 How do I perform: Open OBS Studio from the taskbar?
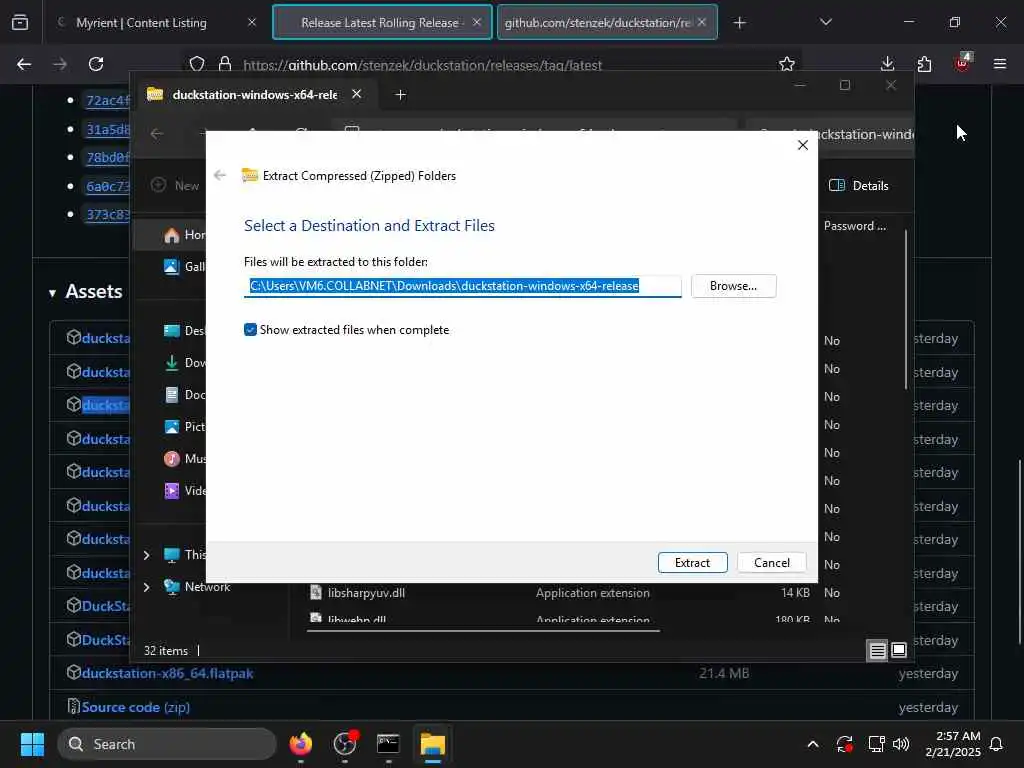coord(345,744)
